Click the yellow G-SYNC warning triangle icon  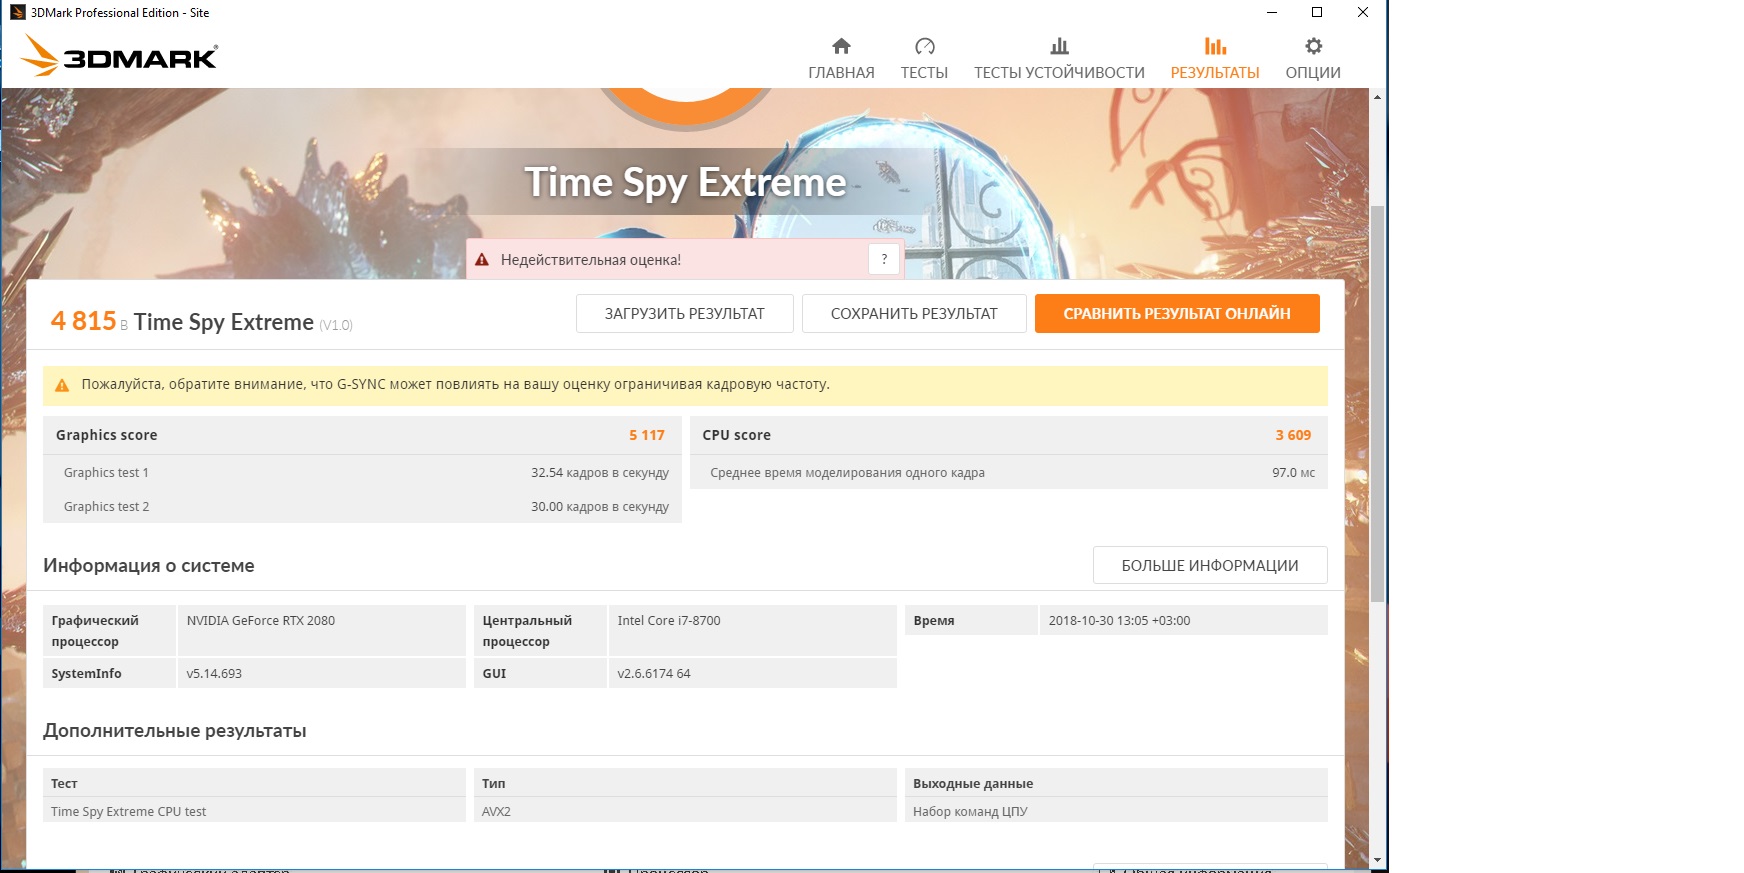pos(62,385)
